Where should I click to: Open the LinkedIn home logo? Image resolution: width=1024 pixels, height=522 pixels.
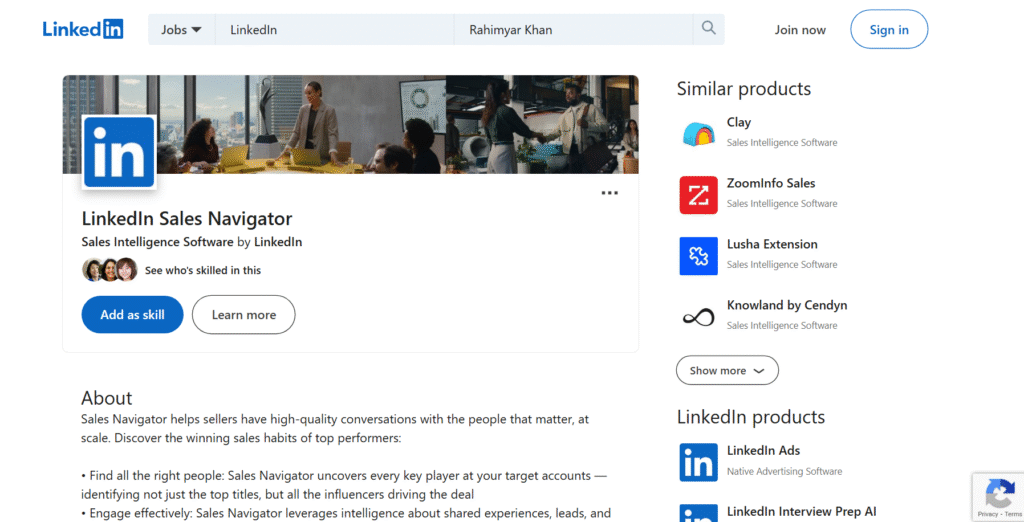pos(83,29)
